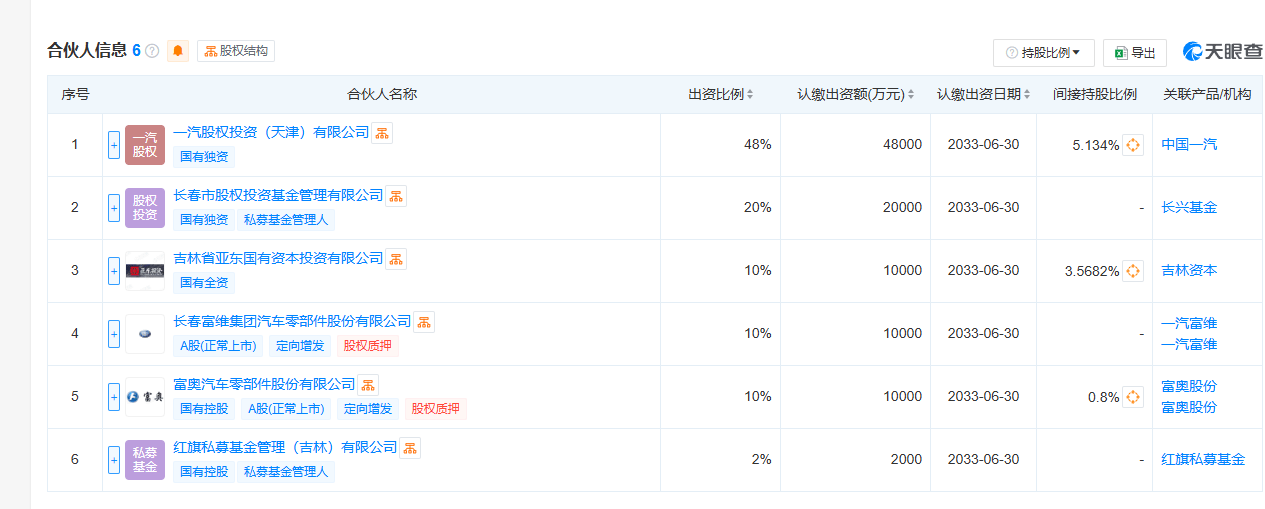The height and width of the screenshot is (509, 1265).
Task: Show indirect holding path icon beside 3.5682%
Action: pyautogui.click(x=1133, y=271)
